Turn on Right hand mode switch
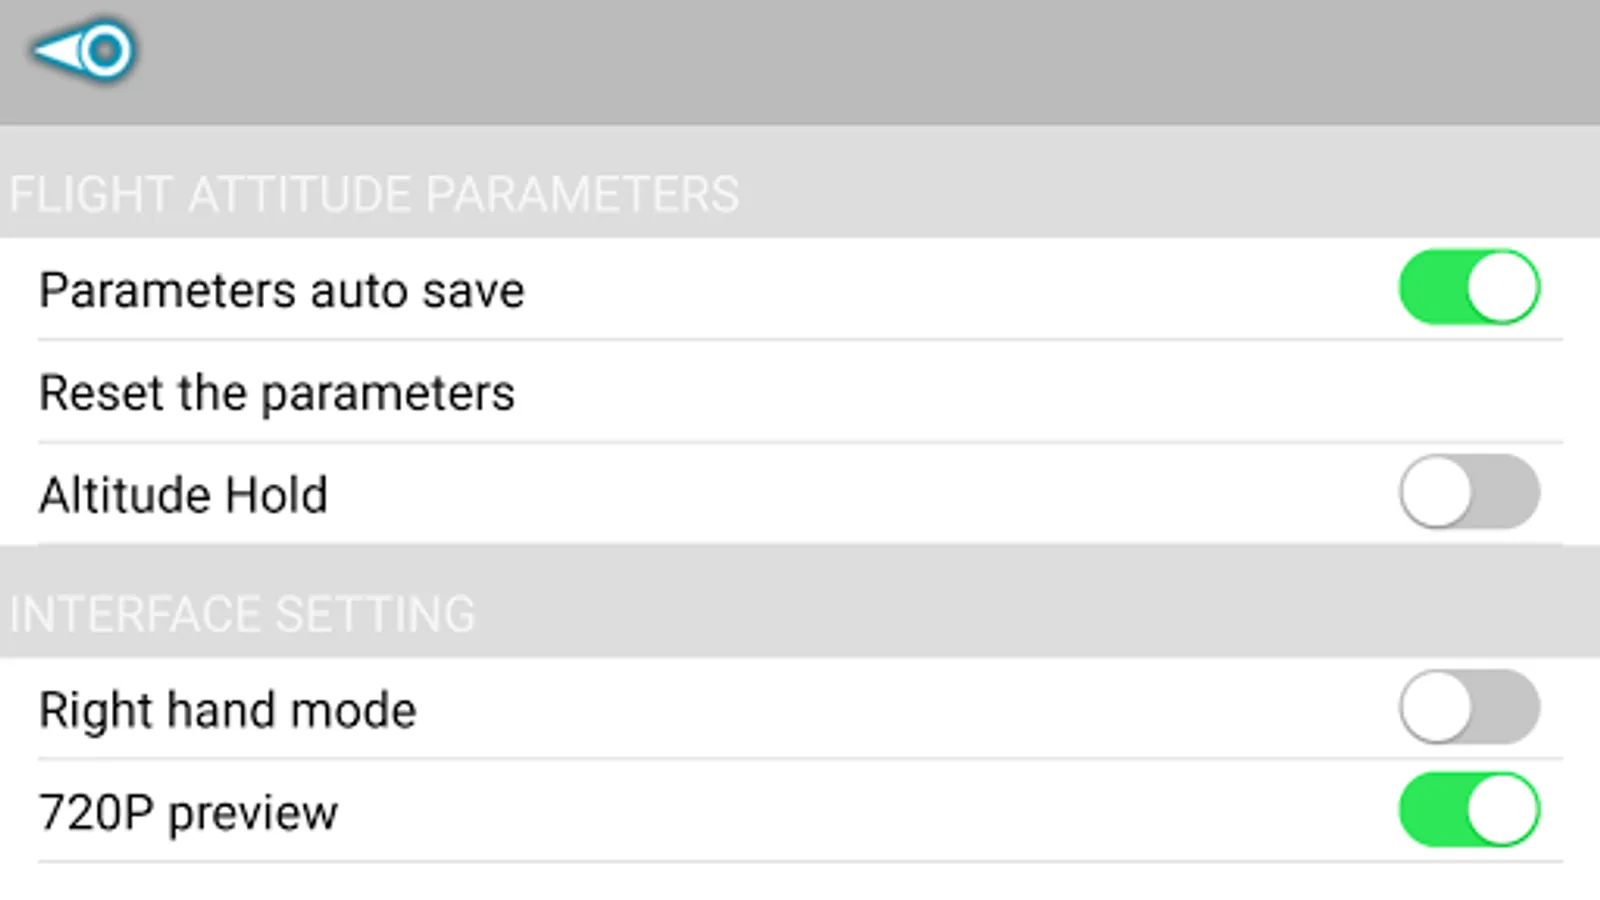Viewport: 1600px width, 900px height. pos(1468,707)
